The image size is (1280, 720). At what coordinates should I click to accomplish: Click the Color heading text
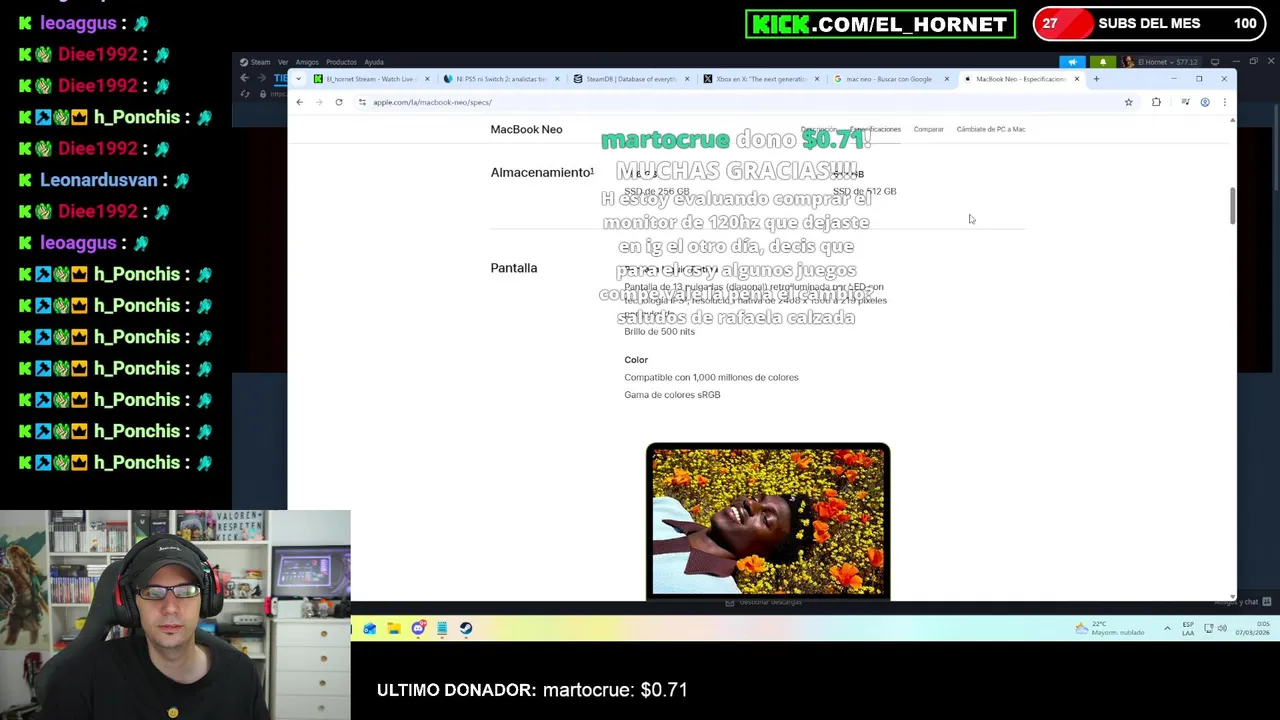(x=636, y=360)
